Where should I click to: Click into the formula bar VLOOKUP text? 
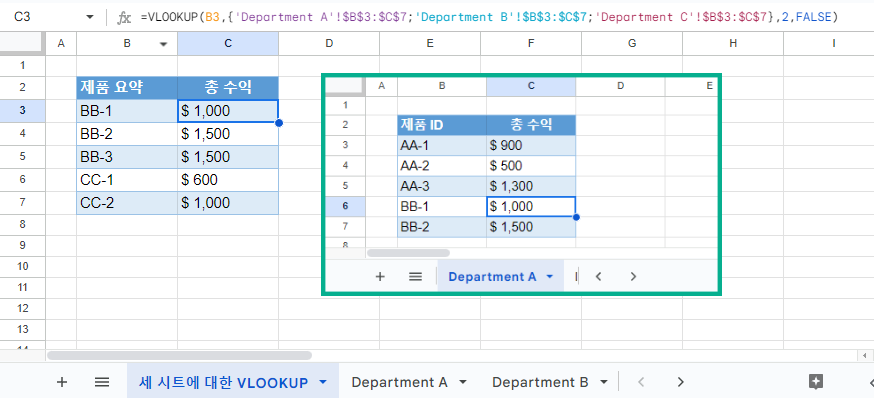(489, 17)
